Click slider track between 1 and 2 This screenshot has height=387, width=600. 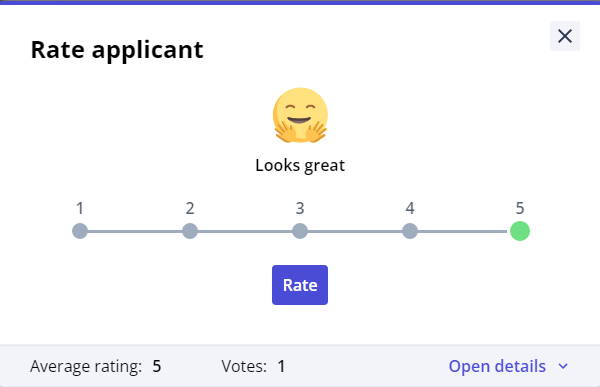(135, 231)
